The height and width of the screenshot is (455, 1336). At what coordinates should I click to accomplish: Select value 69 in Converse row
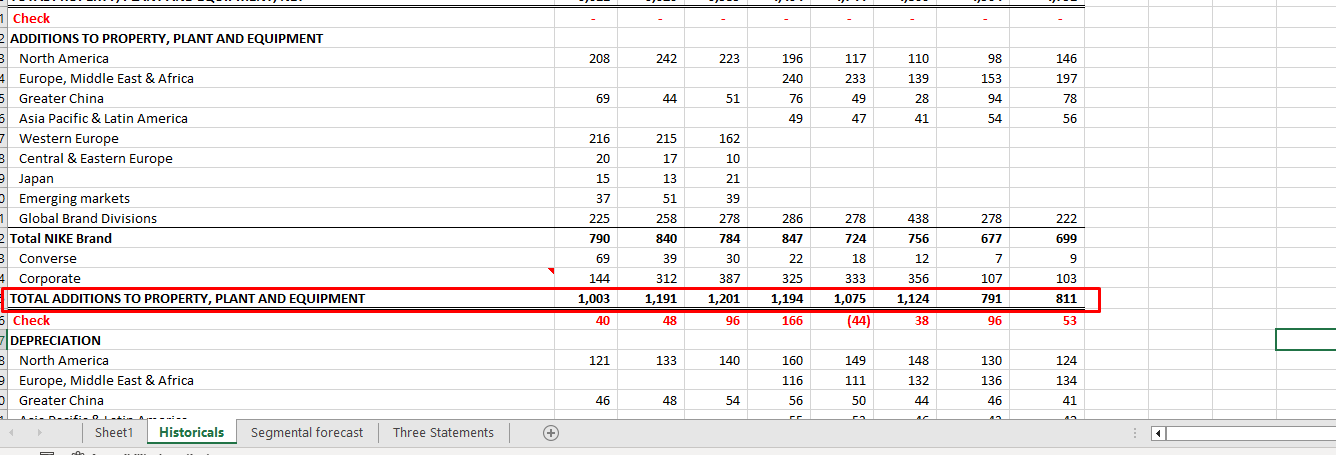point(602,258)
